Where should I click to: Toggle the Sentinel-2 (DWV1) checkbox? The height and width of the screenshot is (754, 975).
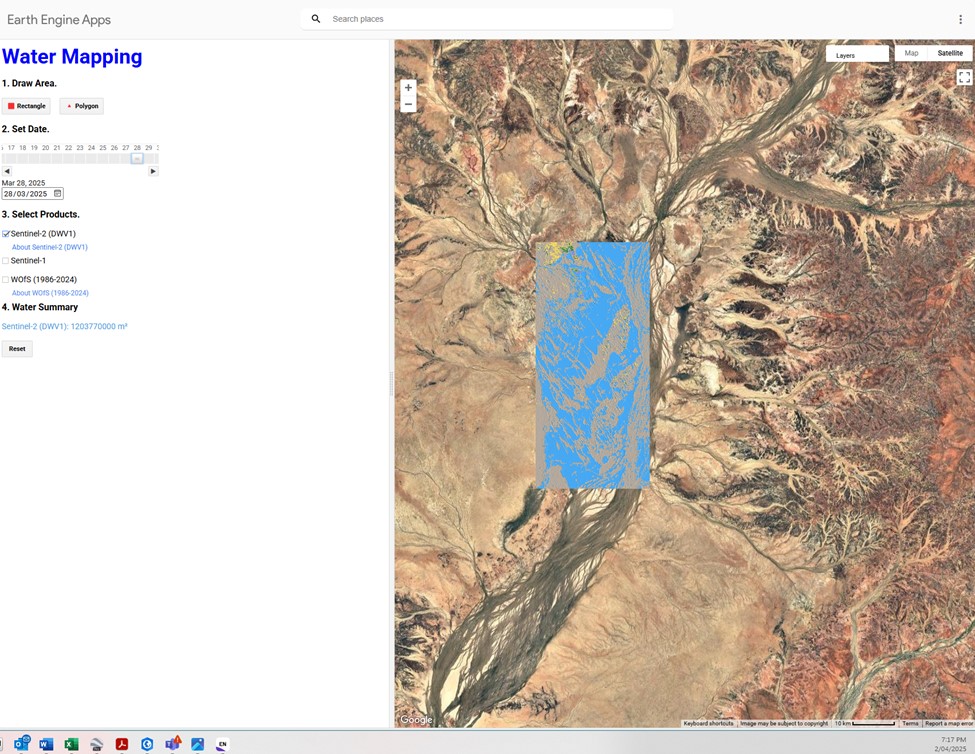6,234
